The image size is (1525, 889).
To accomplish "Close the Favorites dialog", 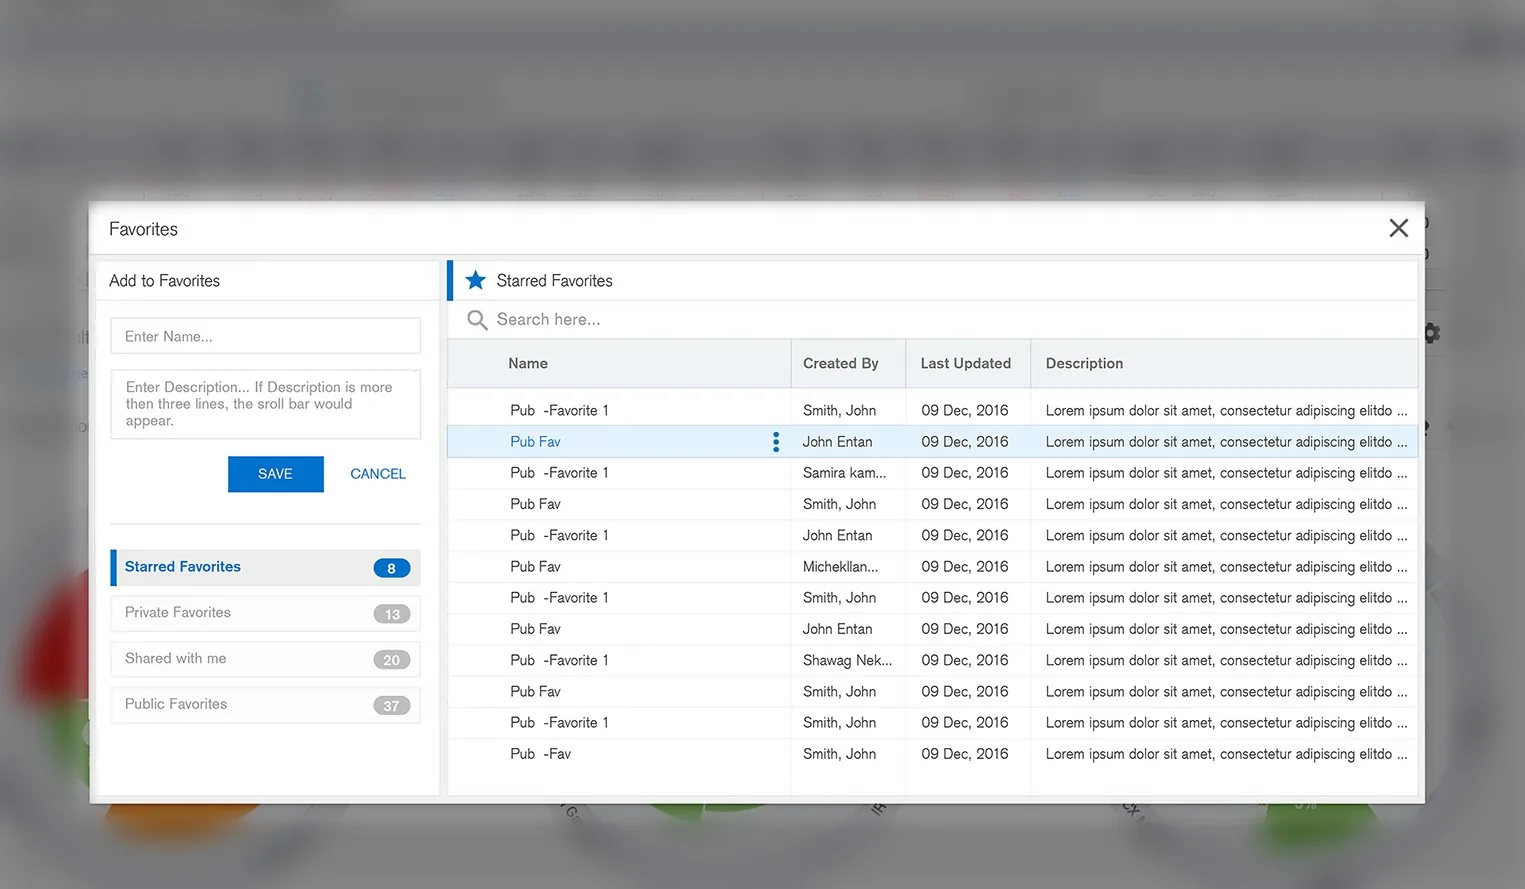I will coord(1398,228).
